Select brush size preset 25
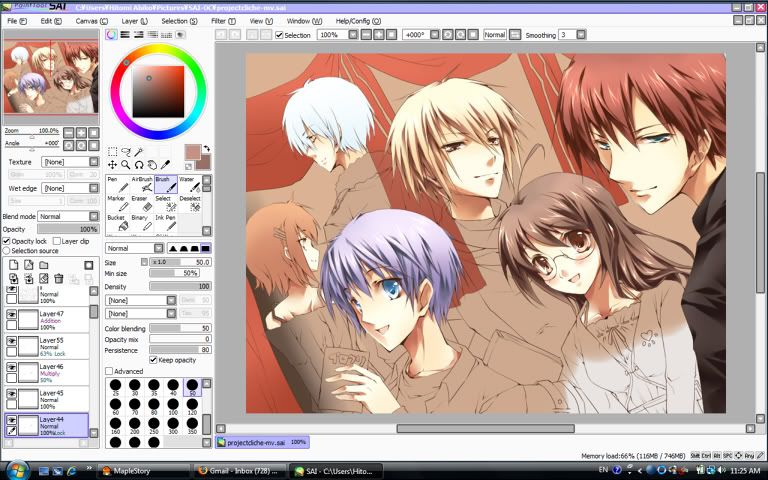Screen dimensions: 768x480 pyautogui.click(x=116, y=386)
